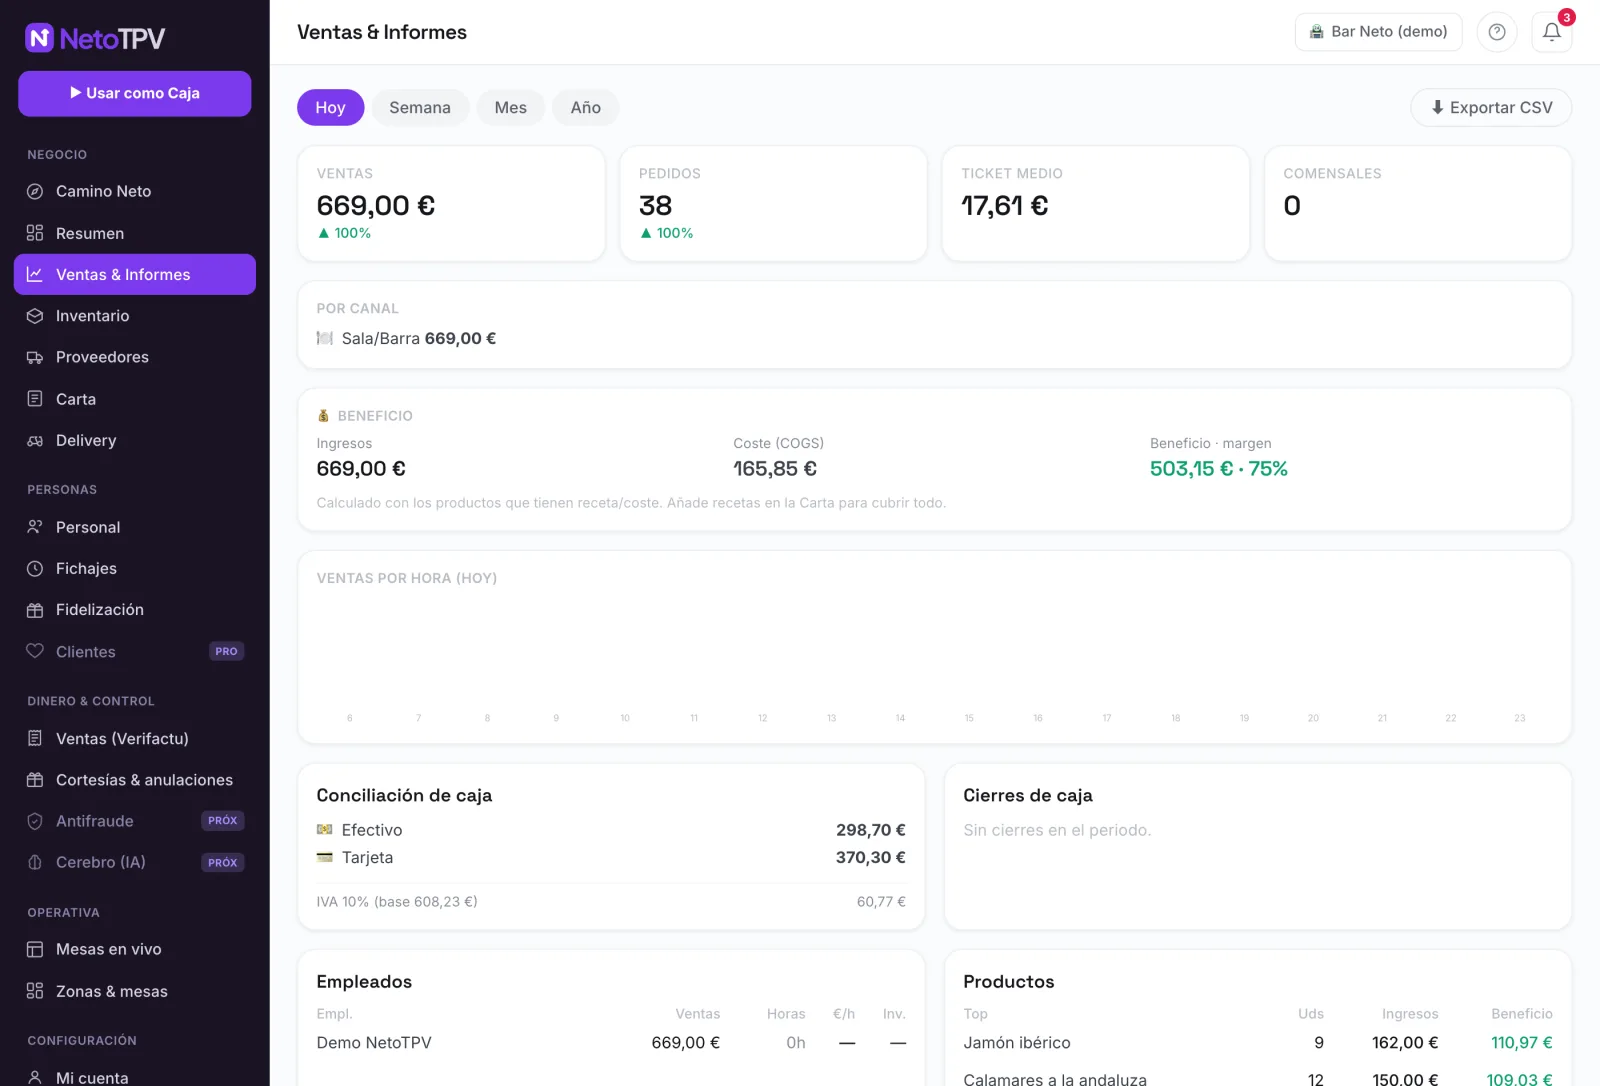1600x1086 pixels.
Task: Click the NetoTPV logo icon
Action: pos(39,38)
